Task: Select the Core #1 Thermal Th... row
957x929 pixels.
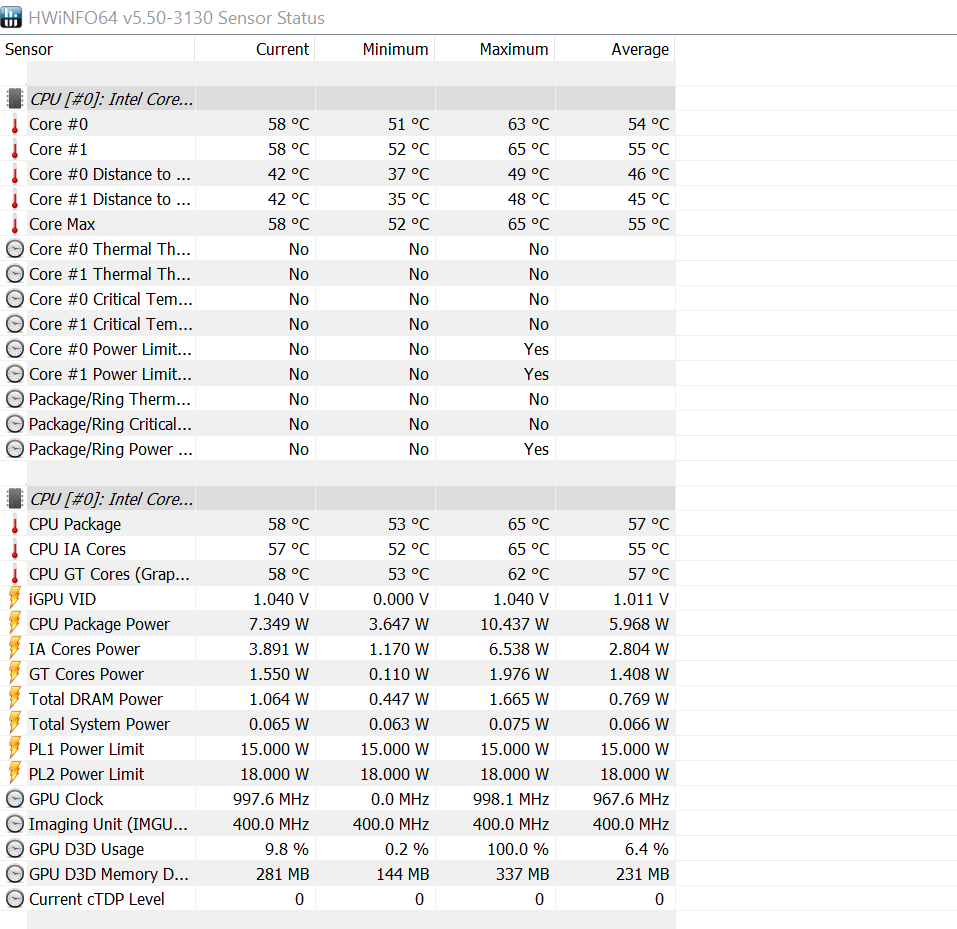Action: 338,274
